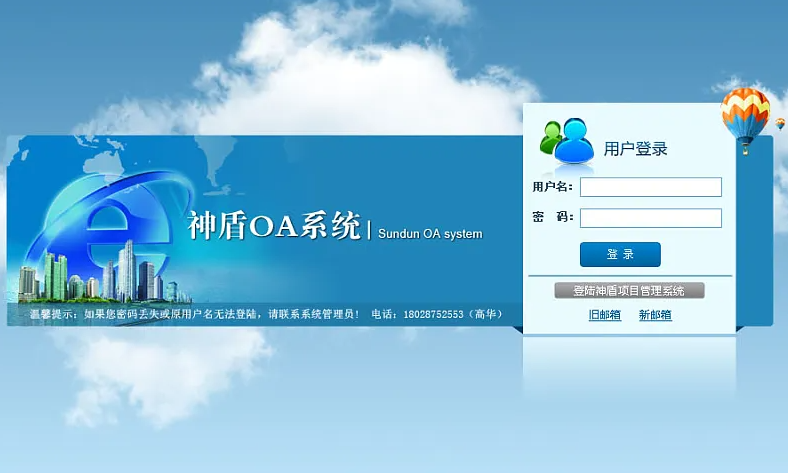Click the 密码 password input field
Viewport: 788px width, 473px height.
coord(651,218)
